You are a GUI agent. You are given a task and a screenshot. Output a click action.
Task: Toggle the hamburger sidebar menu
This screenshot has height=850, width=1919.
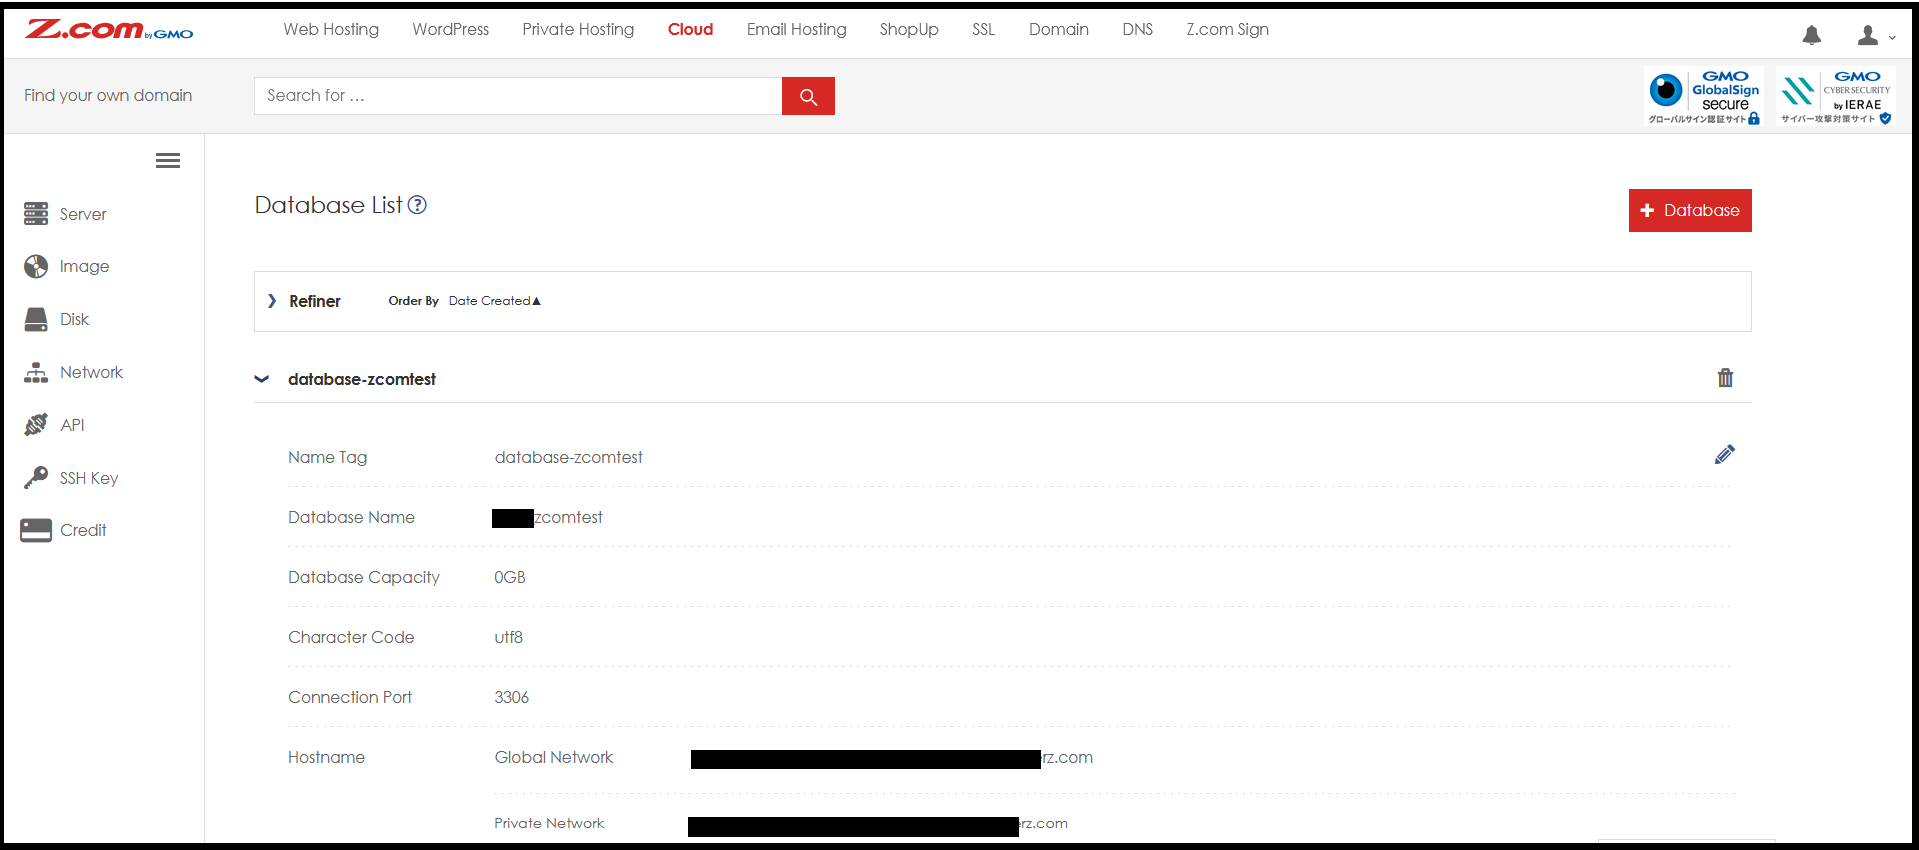pyautogui.click(x=168, y=160)
